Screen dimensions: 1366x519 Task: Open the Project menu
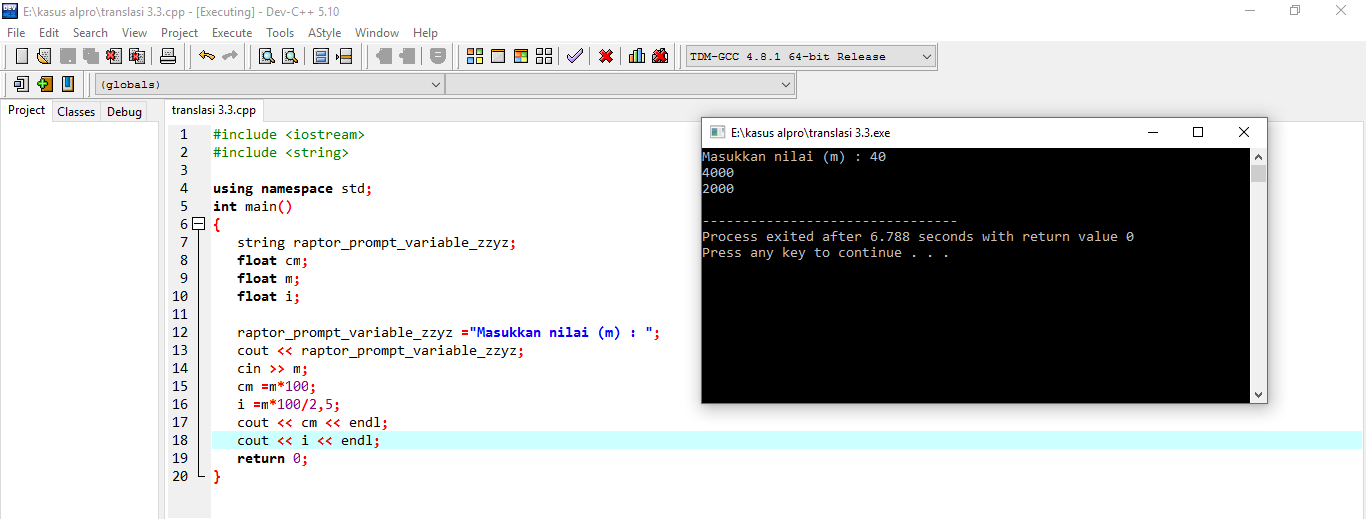click(x=180, y=33)
